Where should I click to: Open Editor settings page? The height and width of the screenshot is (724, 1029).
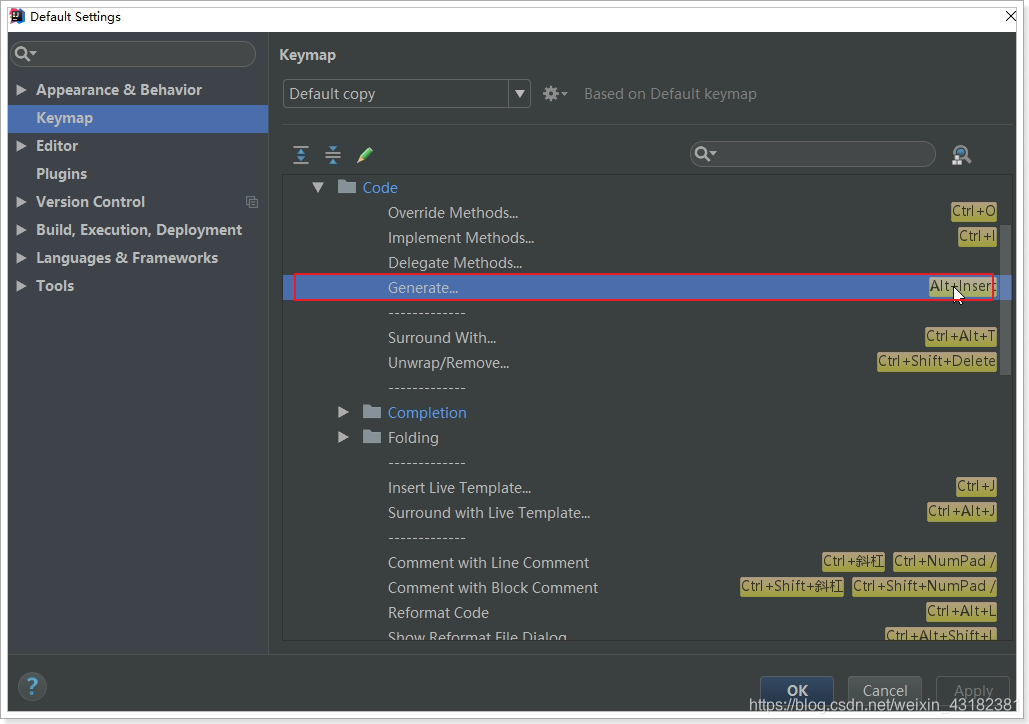coord(57,146)
